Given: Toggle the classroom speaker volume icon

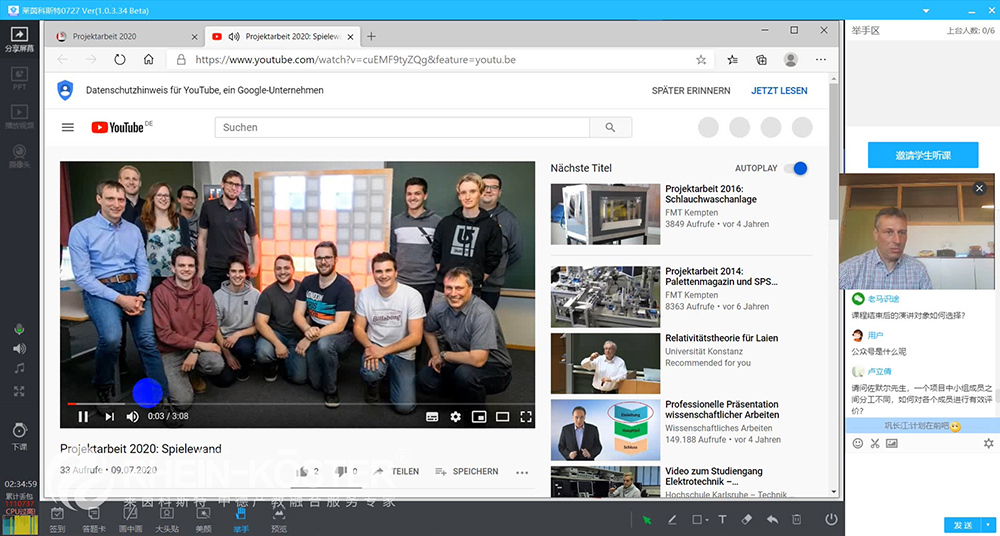Looking at the screenshot, I should point(19,348).
